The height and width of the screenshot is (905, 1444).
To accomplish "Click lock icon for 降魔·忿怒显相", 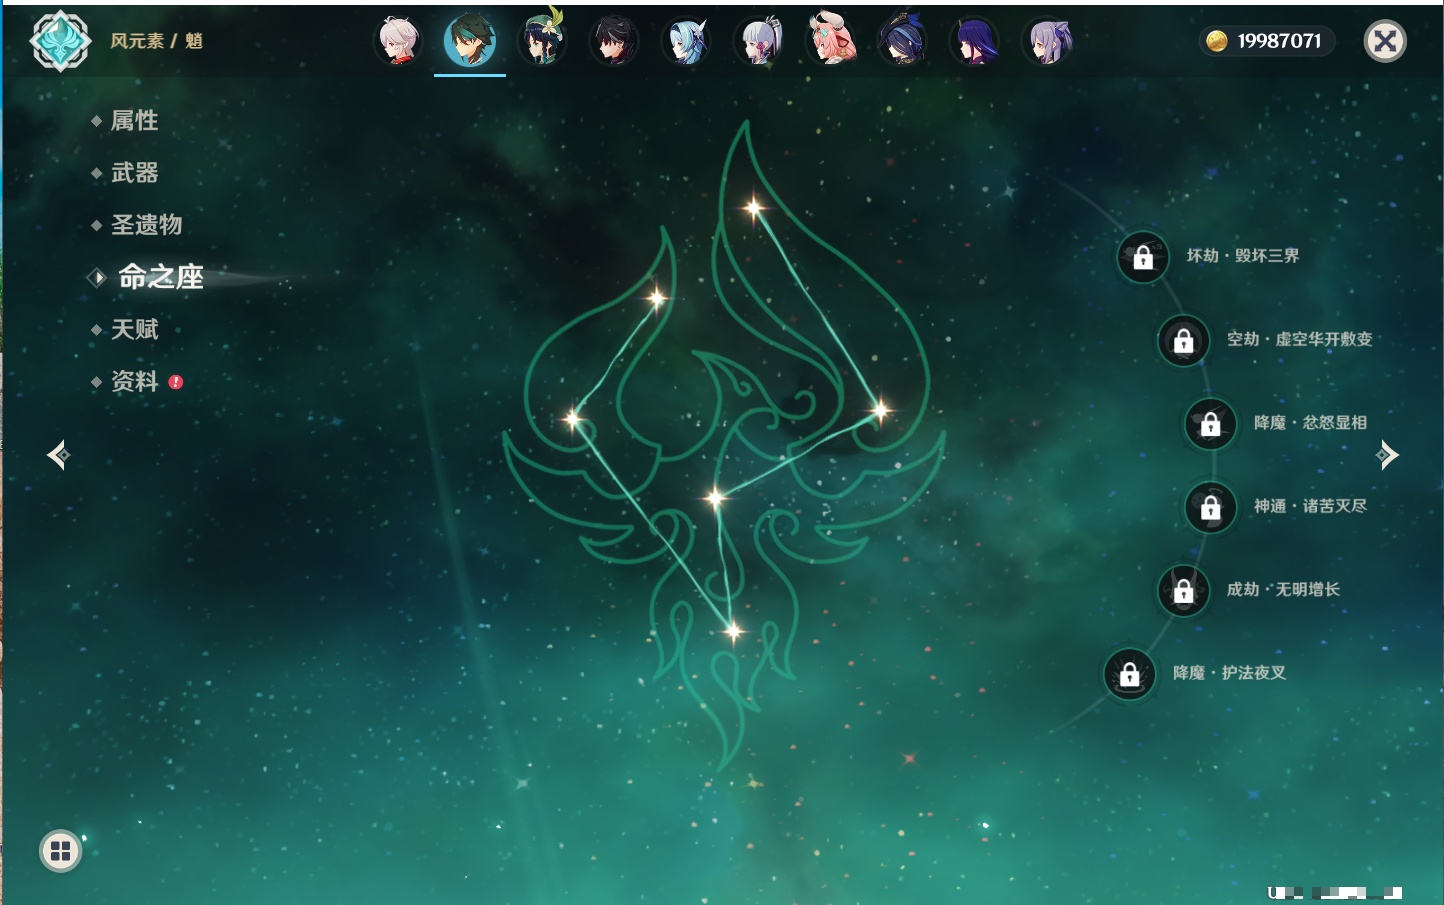I will click(x=1210, y=424).
